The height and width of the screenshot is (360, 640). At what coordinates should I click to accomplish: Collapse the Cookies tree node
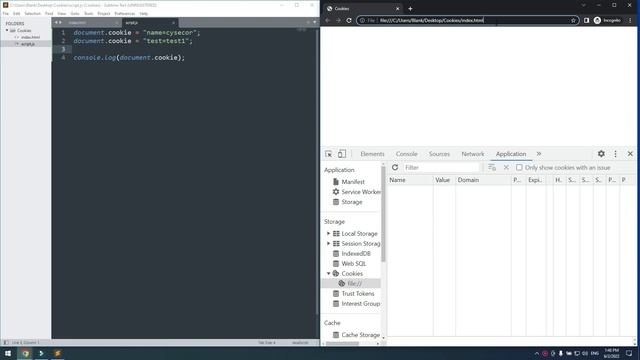click(x=328, y=273)
